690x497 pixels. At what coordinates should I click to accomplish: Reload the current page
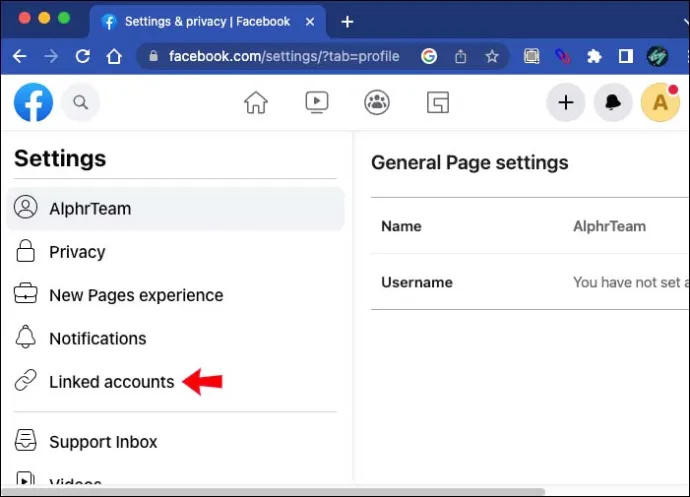pyautogui.click(x=82, y=56)
